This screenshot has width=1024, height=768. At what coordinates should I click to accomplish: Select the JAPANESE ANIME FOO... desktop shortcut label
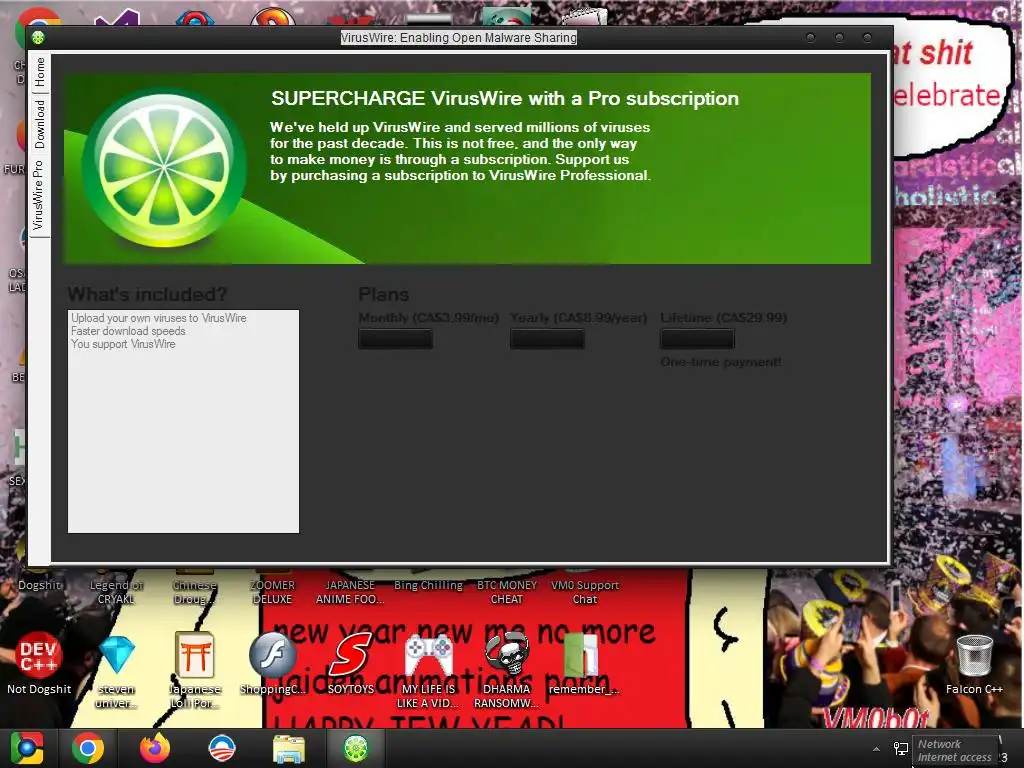click(350, 592)
